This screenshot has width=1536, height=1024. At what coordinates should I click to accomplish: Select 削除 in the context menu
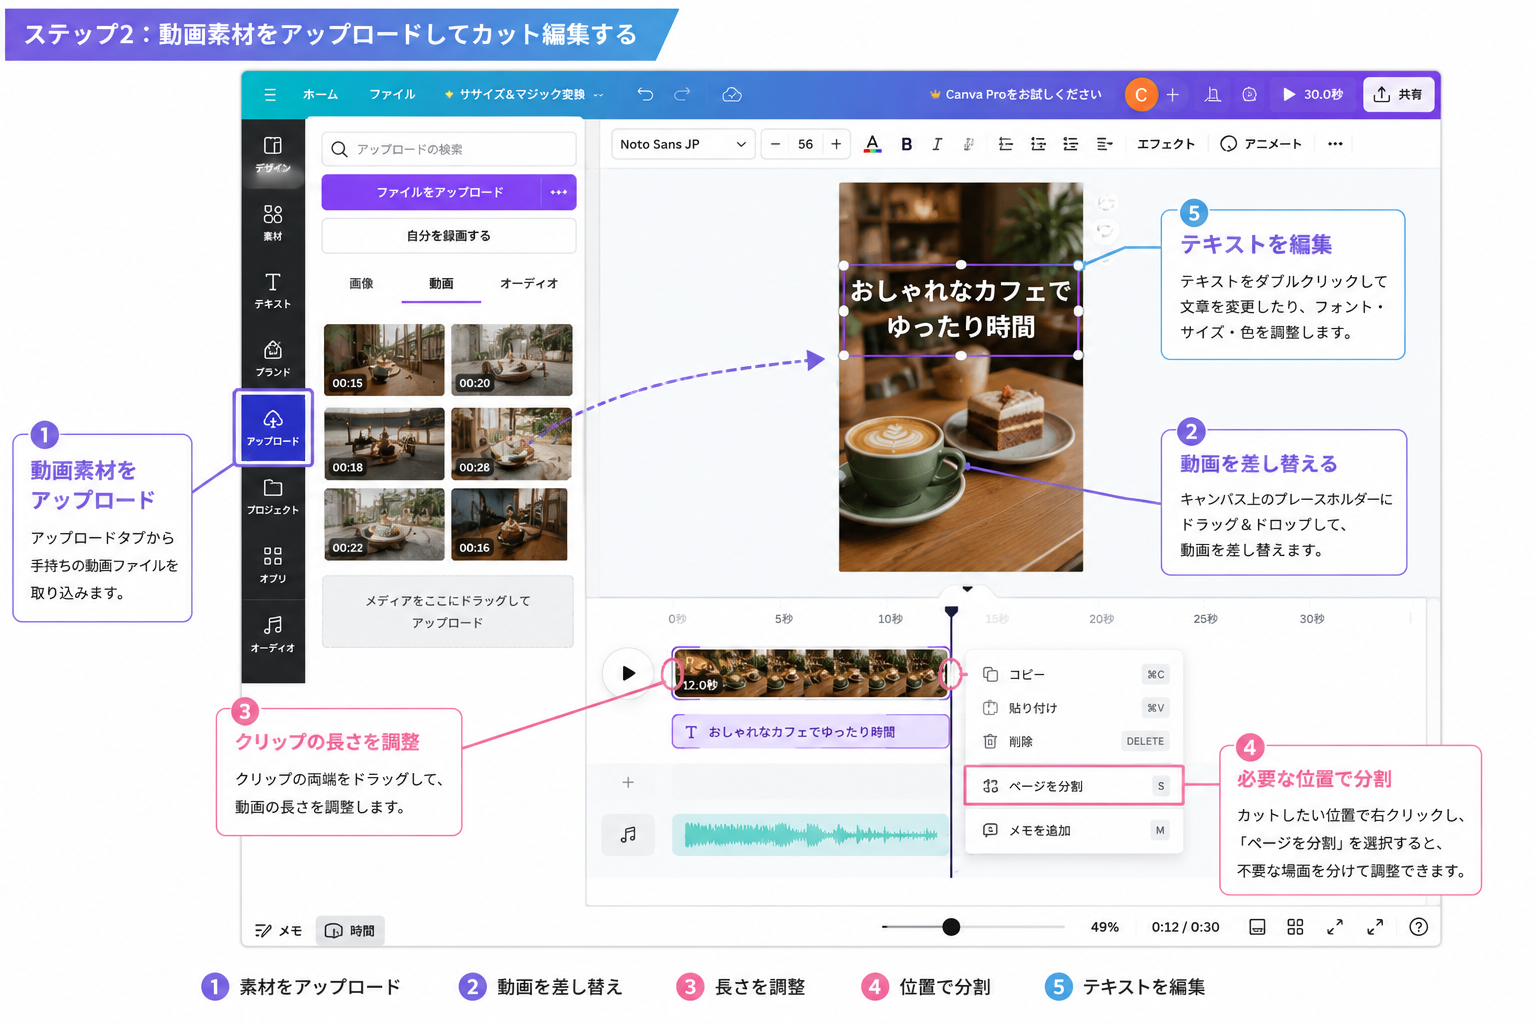pos(1074,741)
